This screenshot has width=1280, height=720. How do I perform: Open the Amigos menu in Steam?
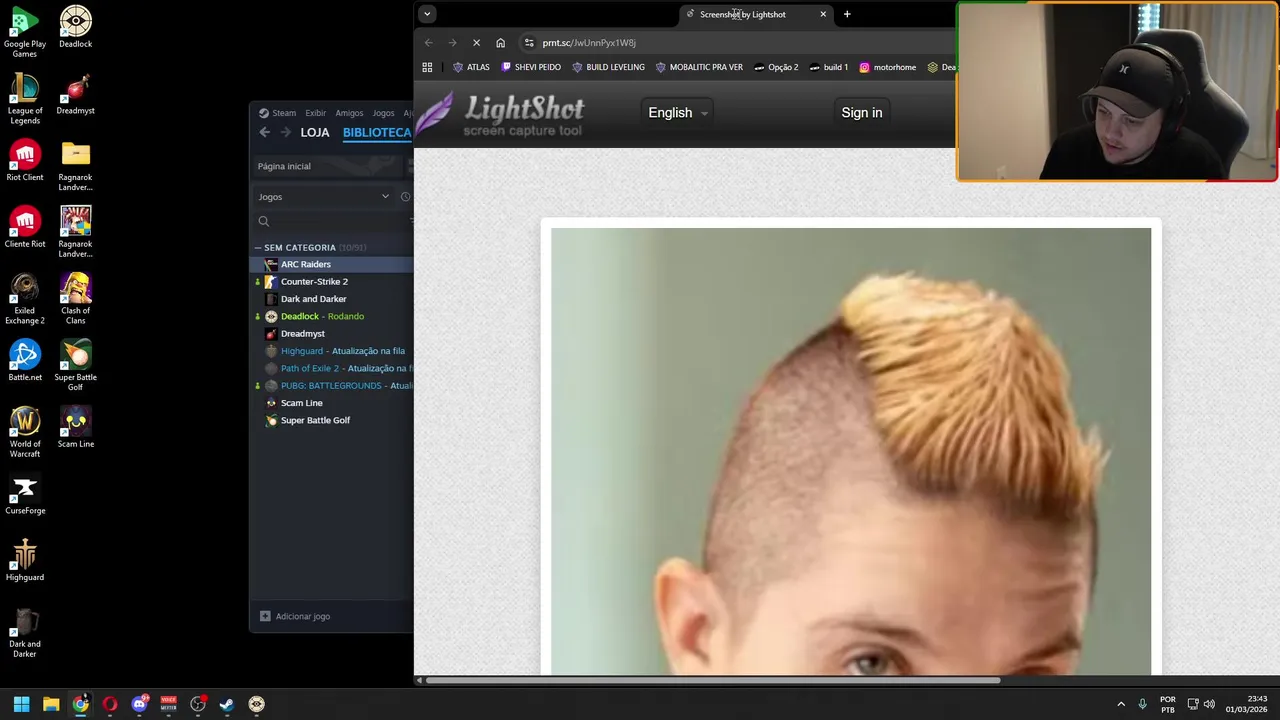tap(349, 113)
